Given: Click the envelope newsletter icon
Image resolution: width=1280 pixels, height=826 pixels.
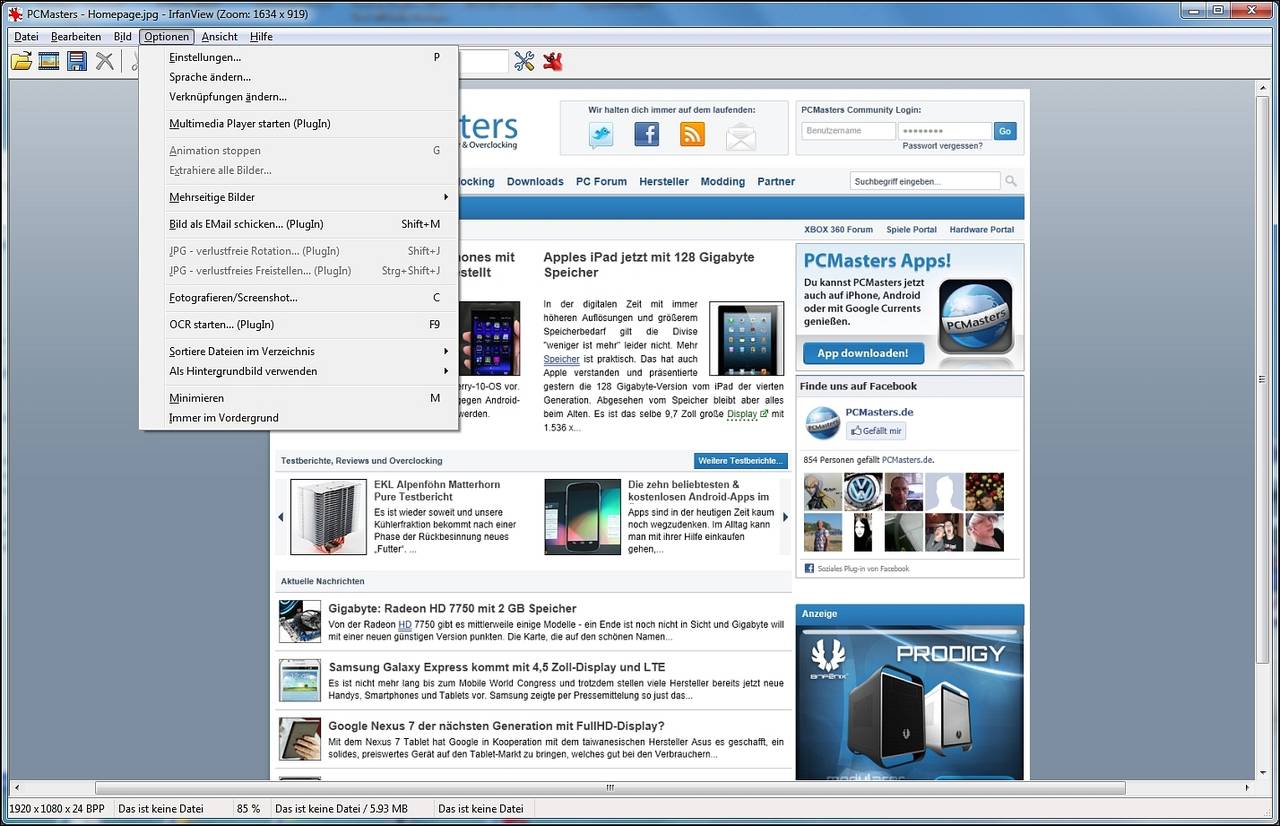Looking at the screenshot, I should coord(740,135).
